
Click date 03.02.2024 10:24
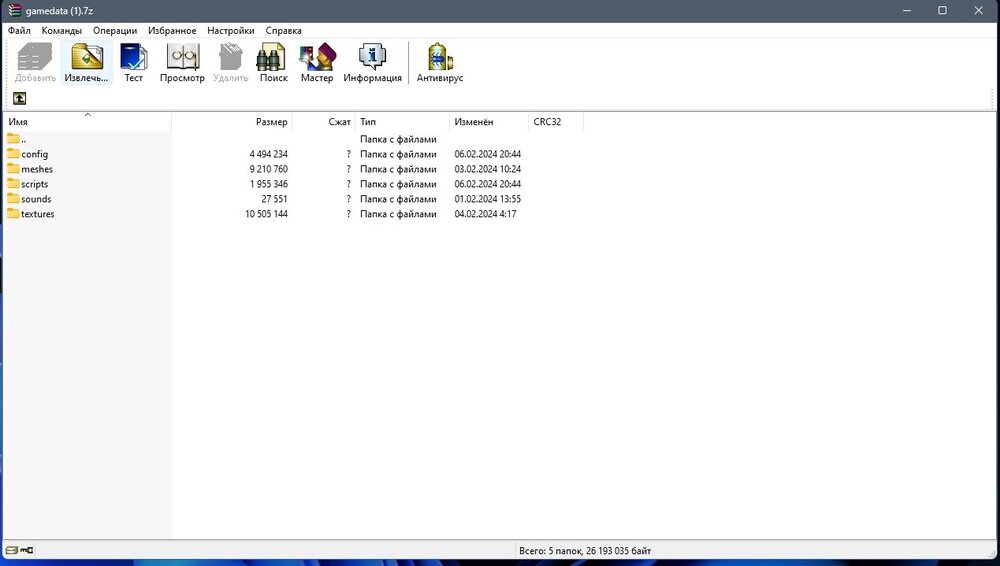point(488,169)
